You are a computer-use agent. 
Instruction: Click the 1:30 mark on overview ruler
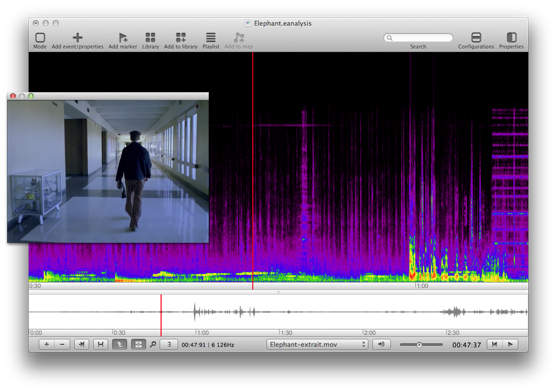click(x=286, y=333)
